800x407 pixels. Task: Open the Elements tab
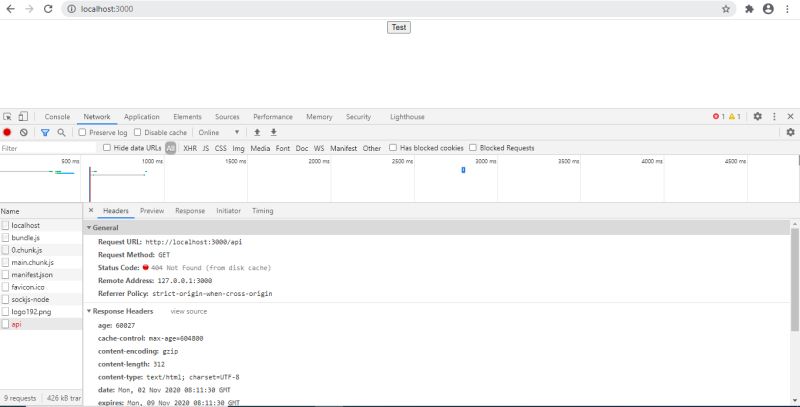click(187, 116)
